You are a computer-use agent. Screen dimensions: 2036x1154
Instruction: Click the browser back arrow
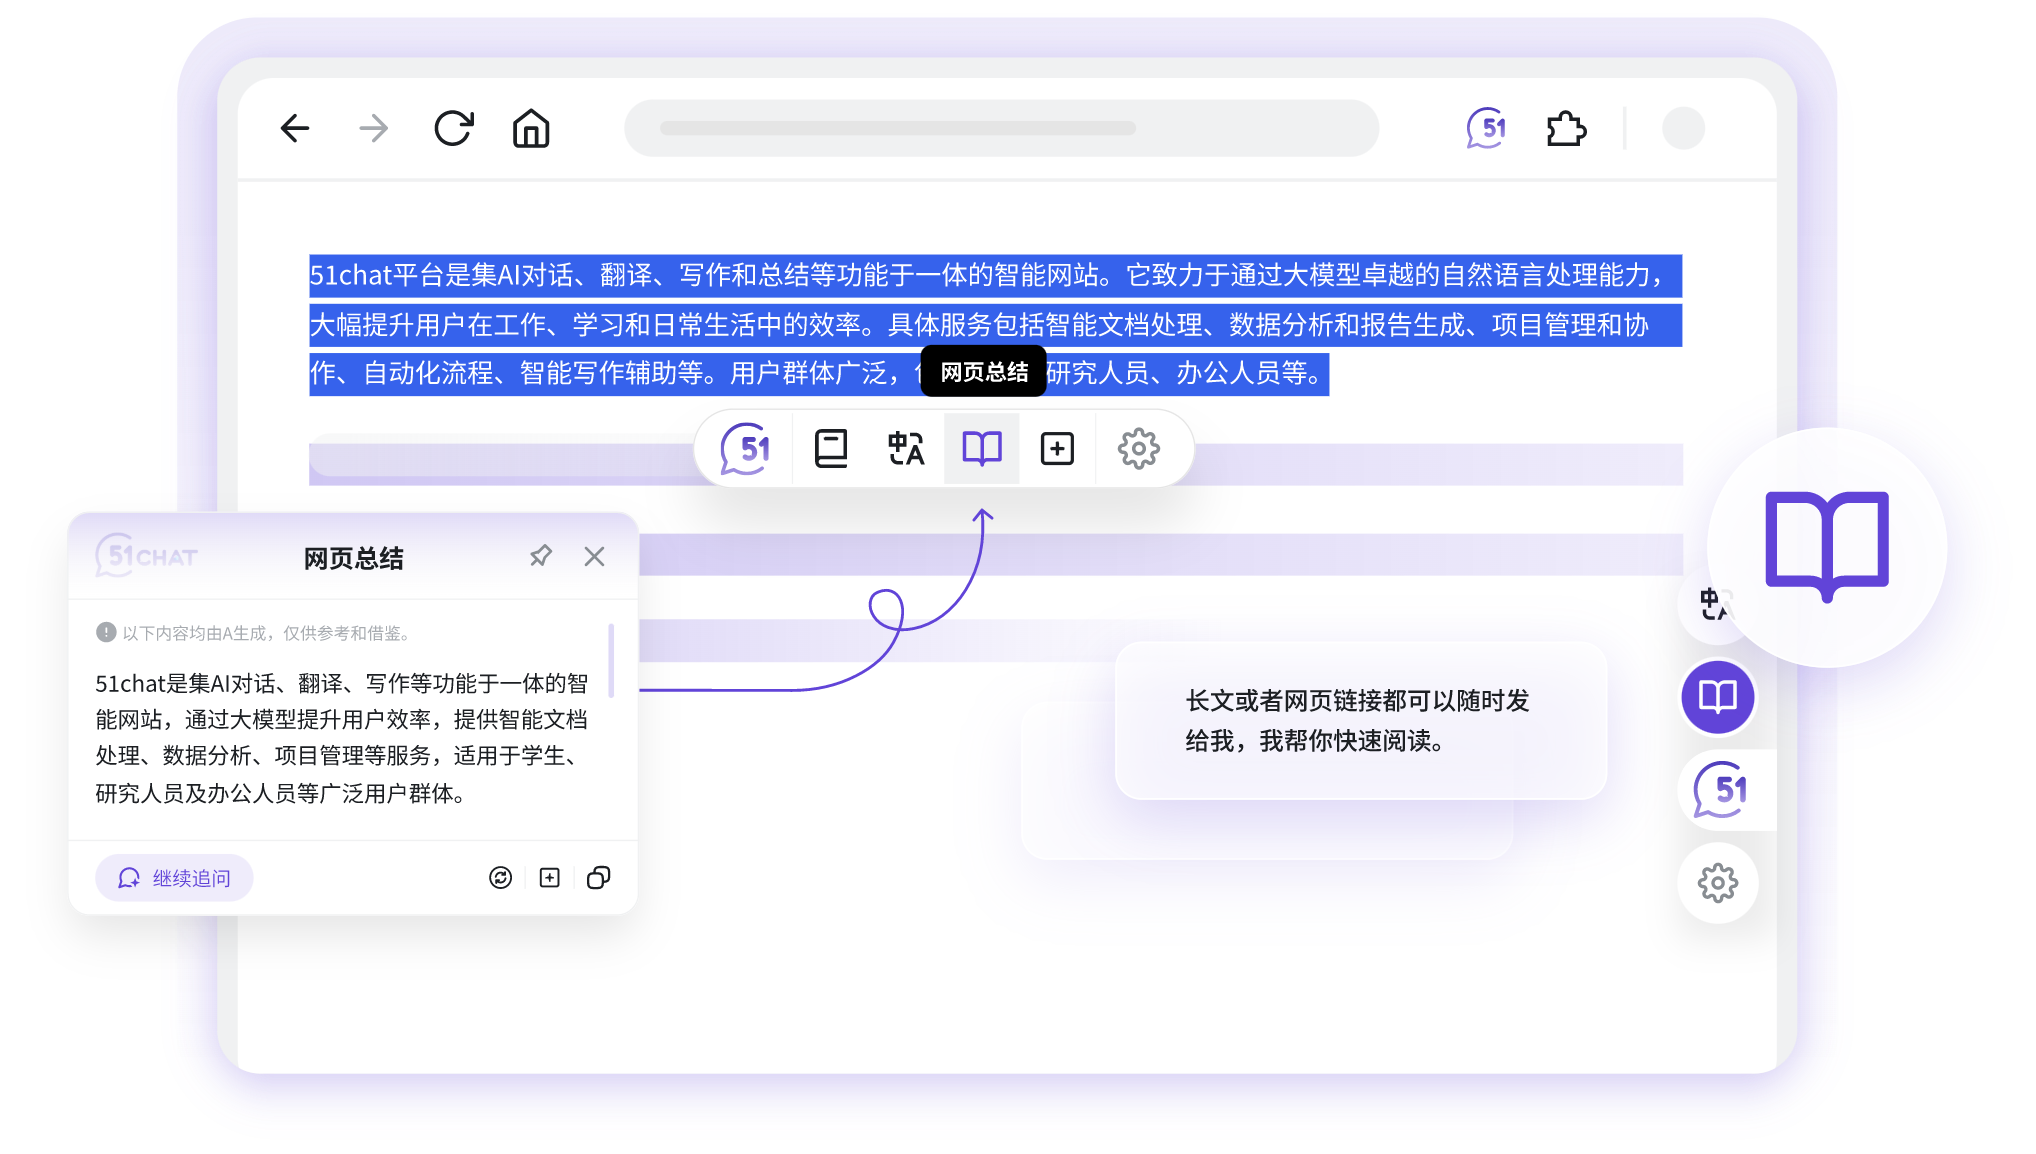[x=295, y=129]
